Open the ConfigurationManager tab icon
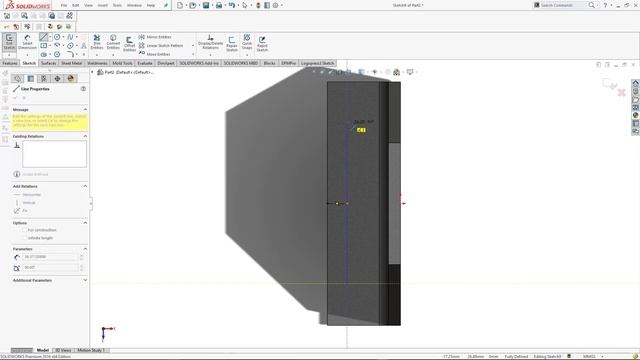Viewport: 640px width, 360px height. coord(44,78)
